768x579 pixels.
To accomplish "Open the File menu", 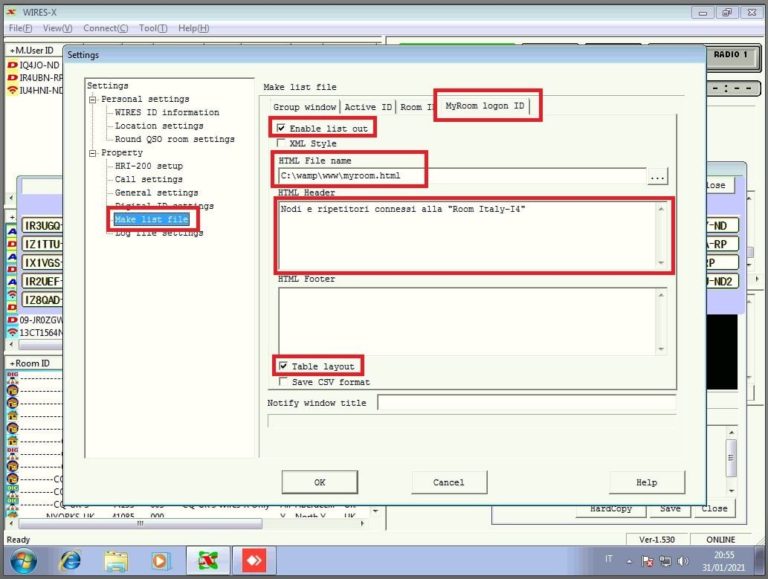I will pos(20,28).
